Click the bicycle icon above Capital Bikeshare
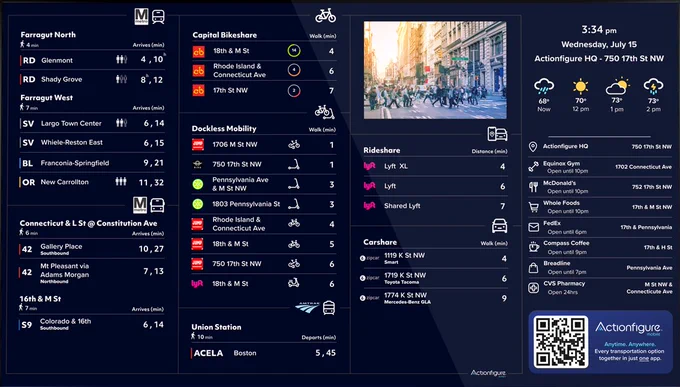Image resolution: width=680 pixels, height=387 pixels. tap(325, 16)
